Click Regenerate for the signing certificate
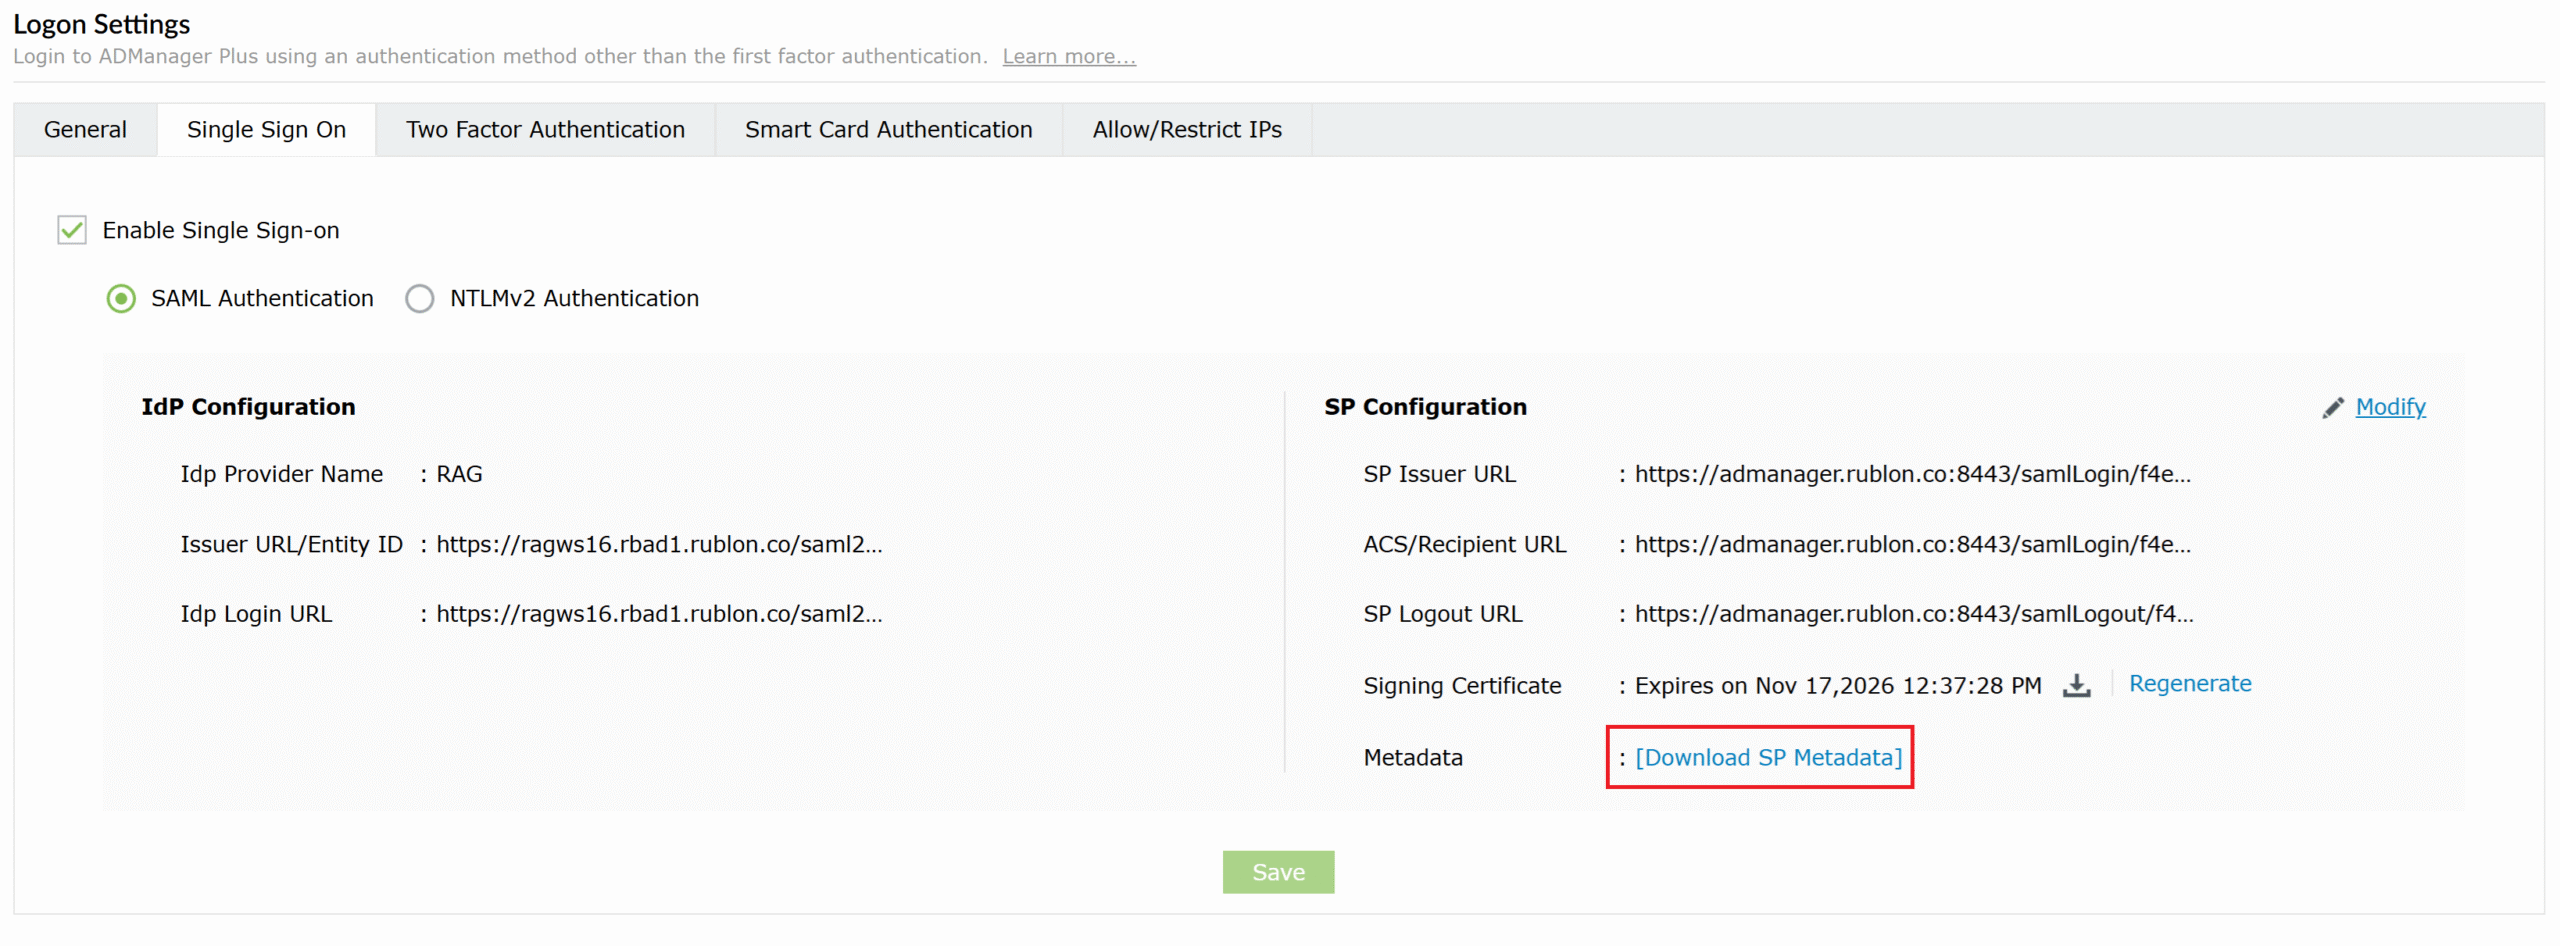 pos(2189,684)
